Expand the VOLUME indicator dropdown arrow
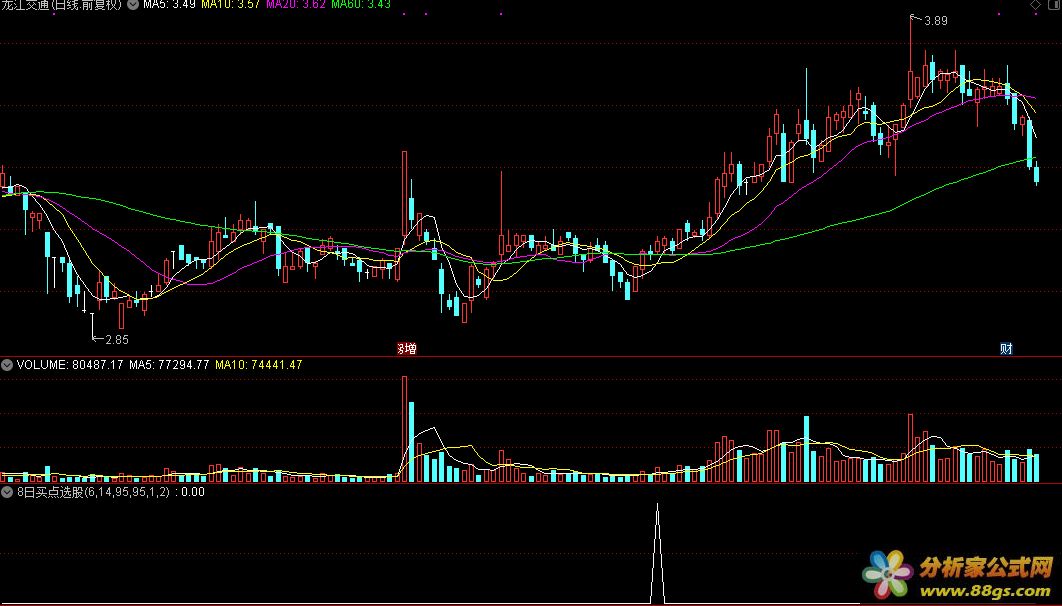This screenshot has width=1062, height=606. point(7,365)
